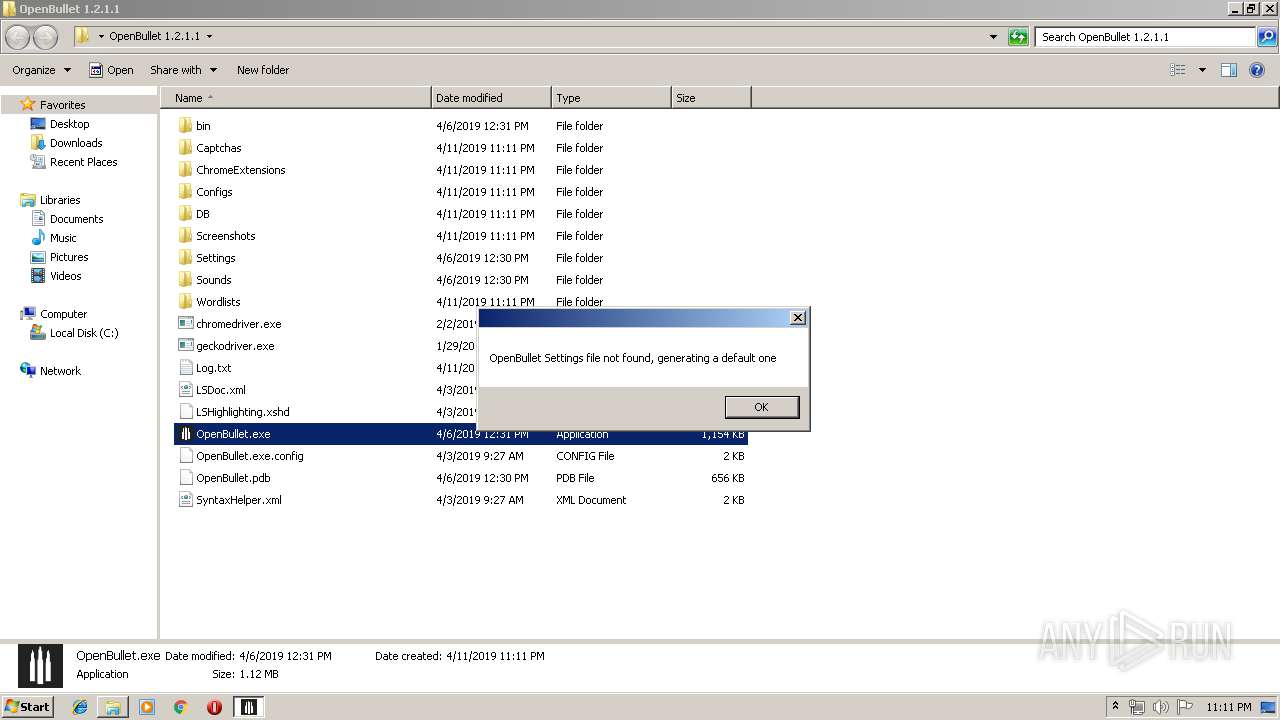Sort by the Name column header

296,98
